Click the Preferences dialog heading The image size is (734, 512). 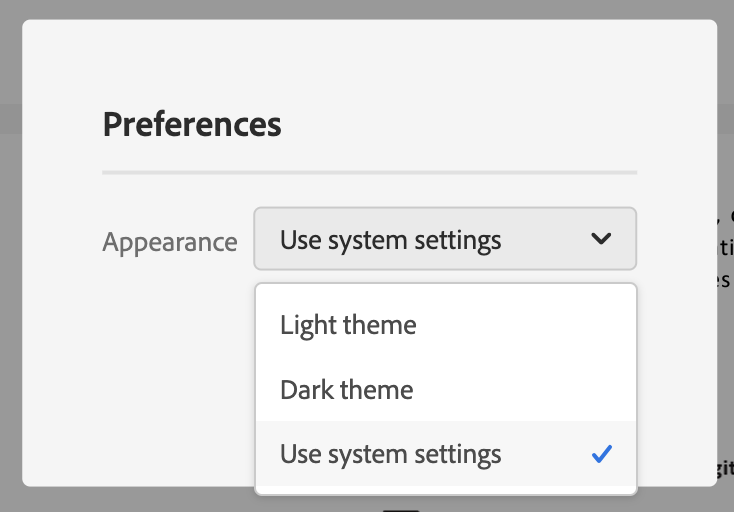(192, 124)
